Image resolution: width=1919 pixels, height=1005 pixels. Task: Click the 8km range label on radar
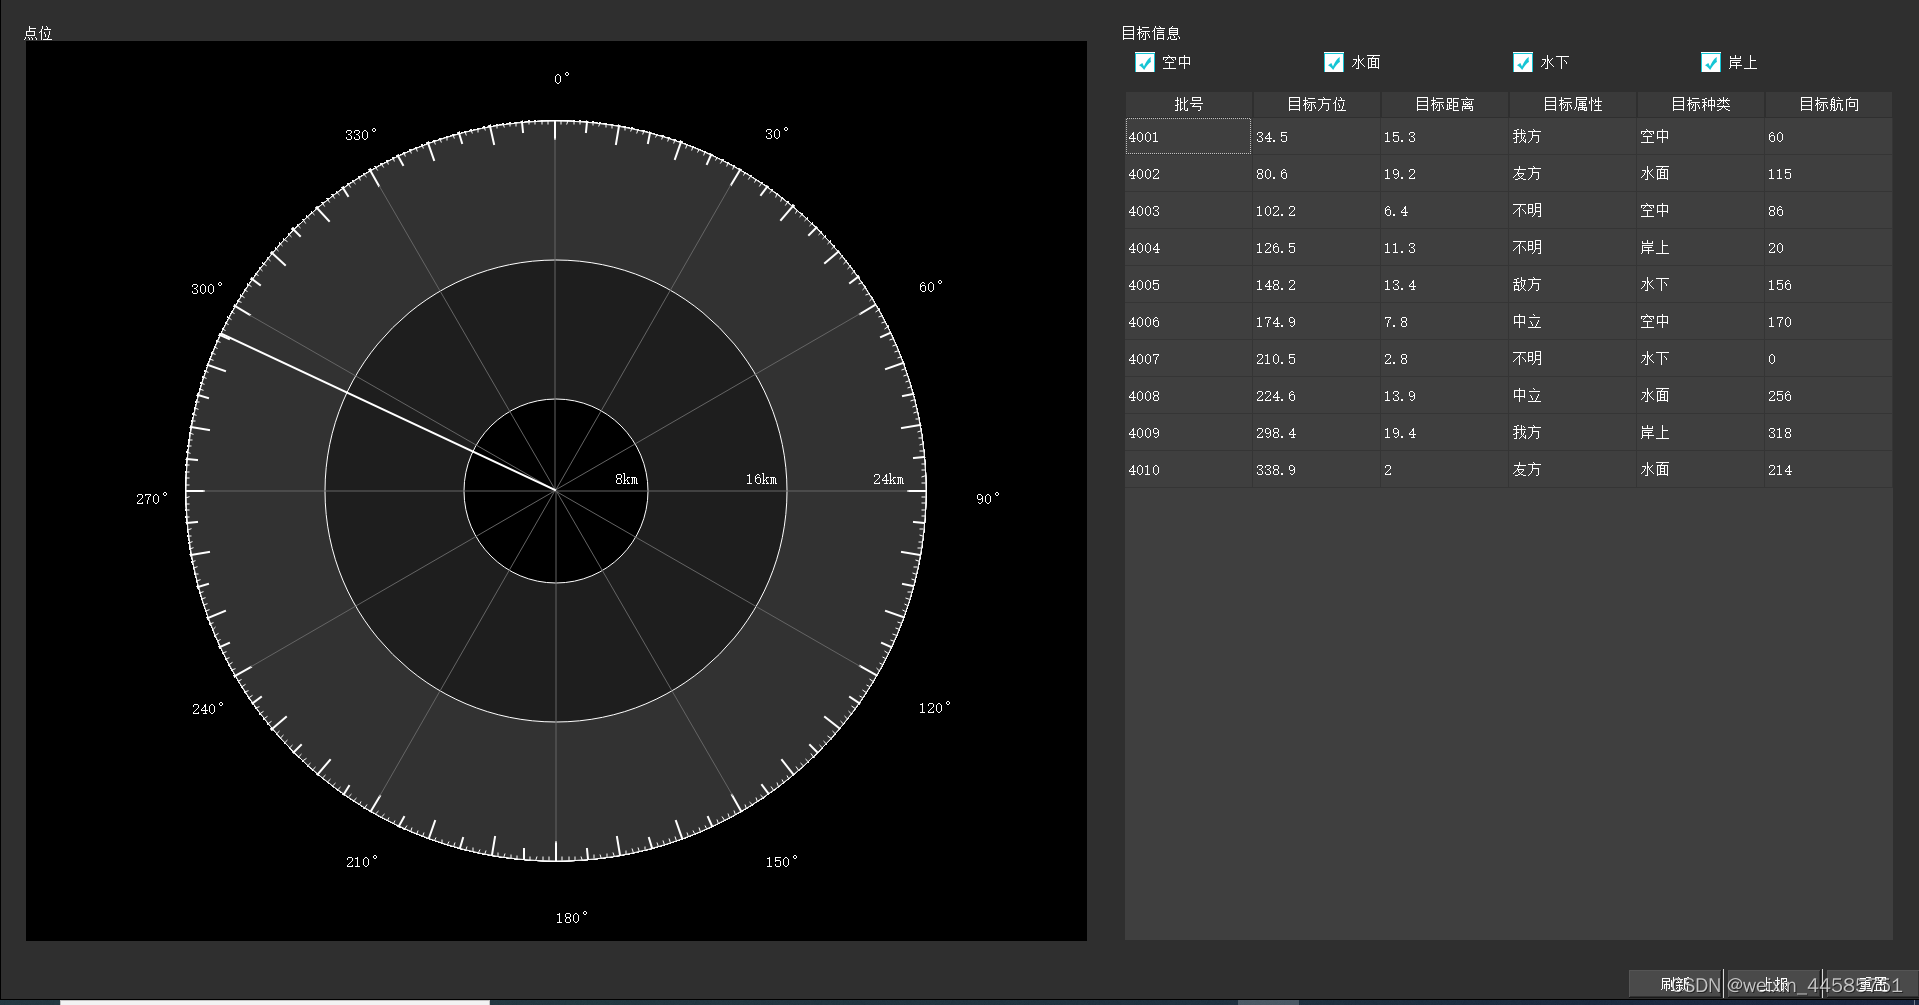click(x=626, y=480)
